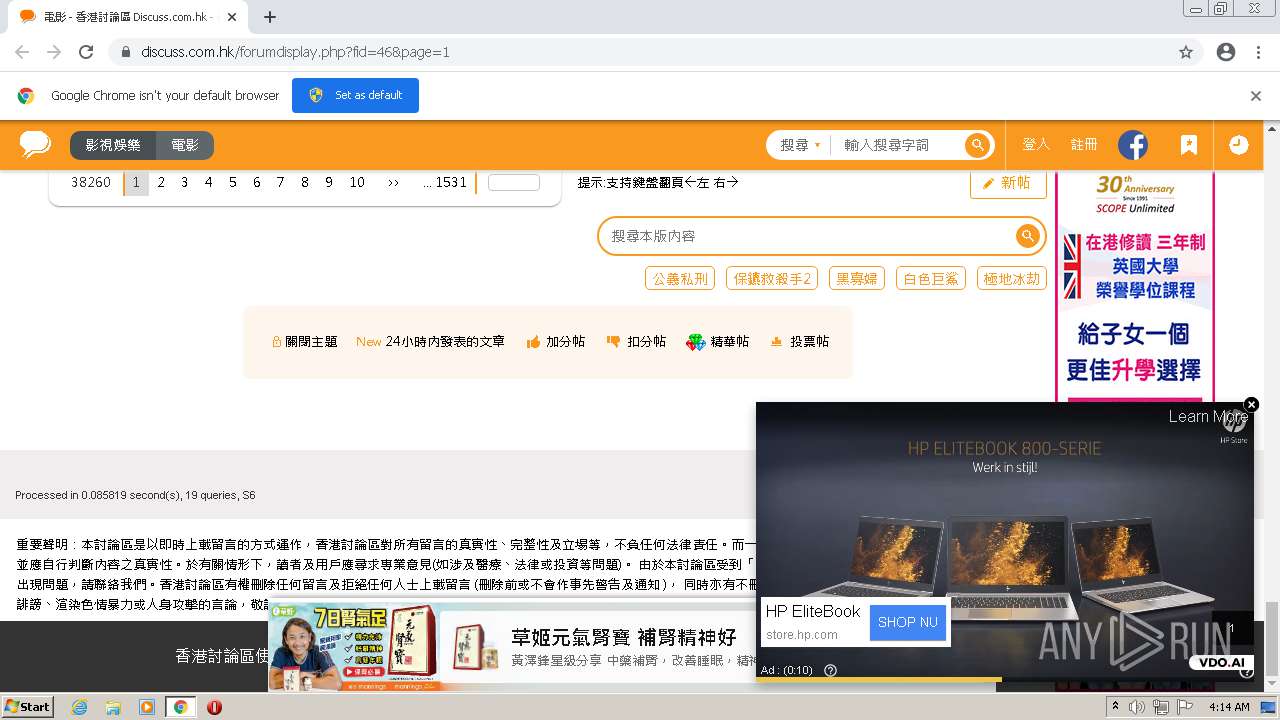1280x720 pixels.
Task: Filter by 扣分帖 thumbs down
Action: coord(636,342)
